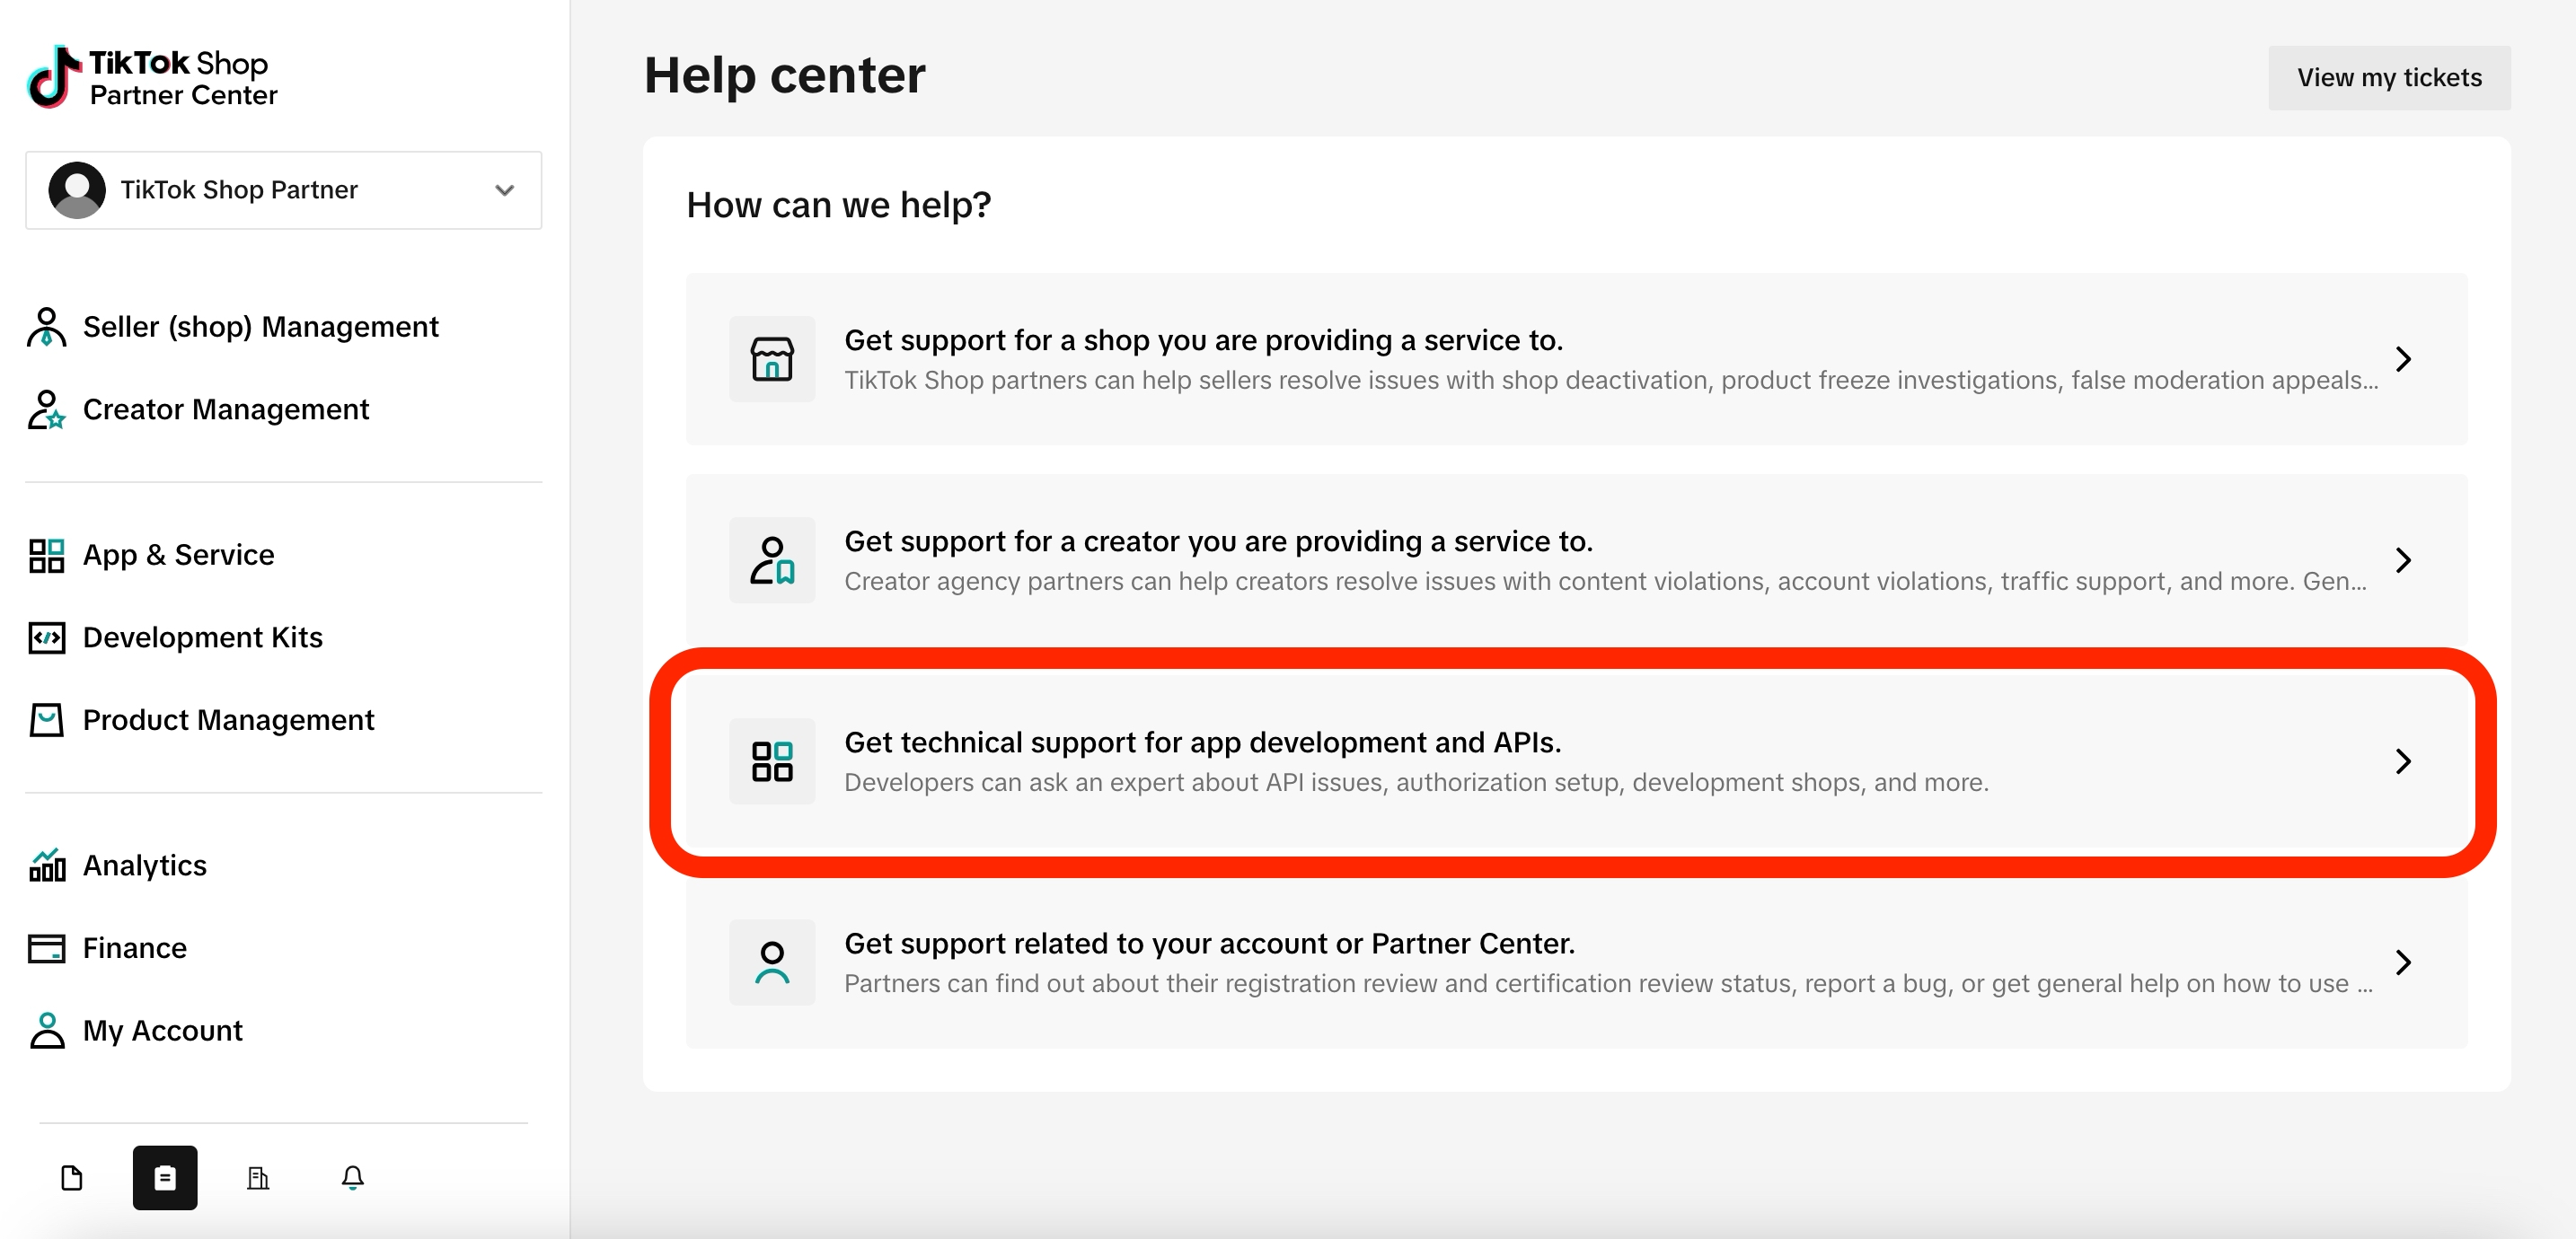
Task: Open My Account page
Action: [x=163, y=1031]
